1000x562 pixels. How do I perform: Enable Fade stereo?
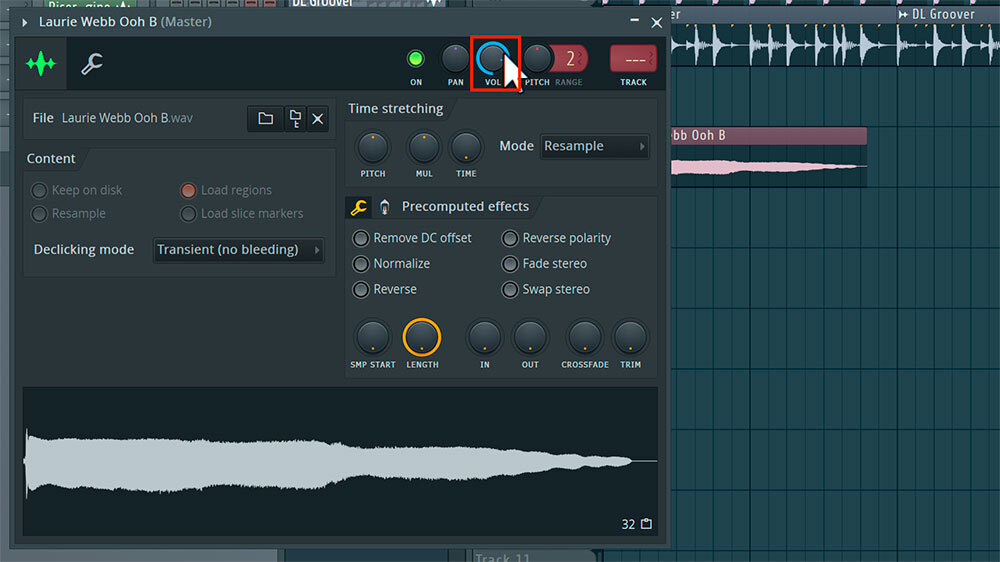click(510, 263)
